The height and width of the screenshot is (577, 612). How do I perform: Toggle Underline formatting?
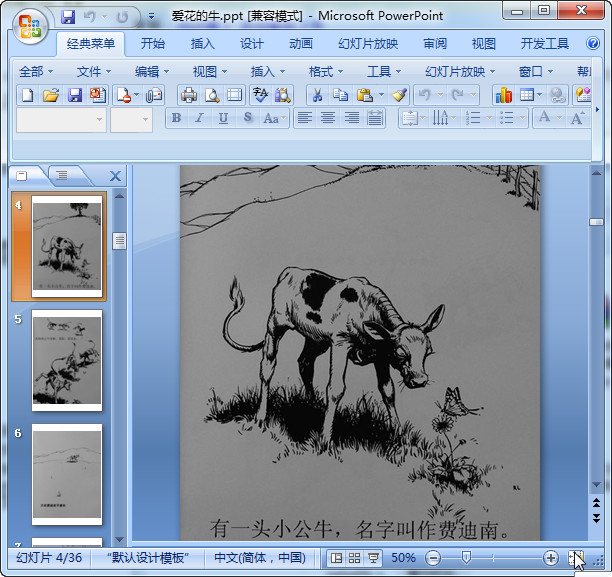click(x=222, y=118)
